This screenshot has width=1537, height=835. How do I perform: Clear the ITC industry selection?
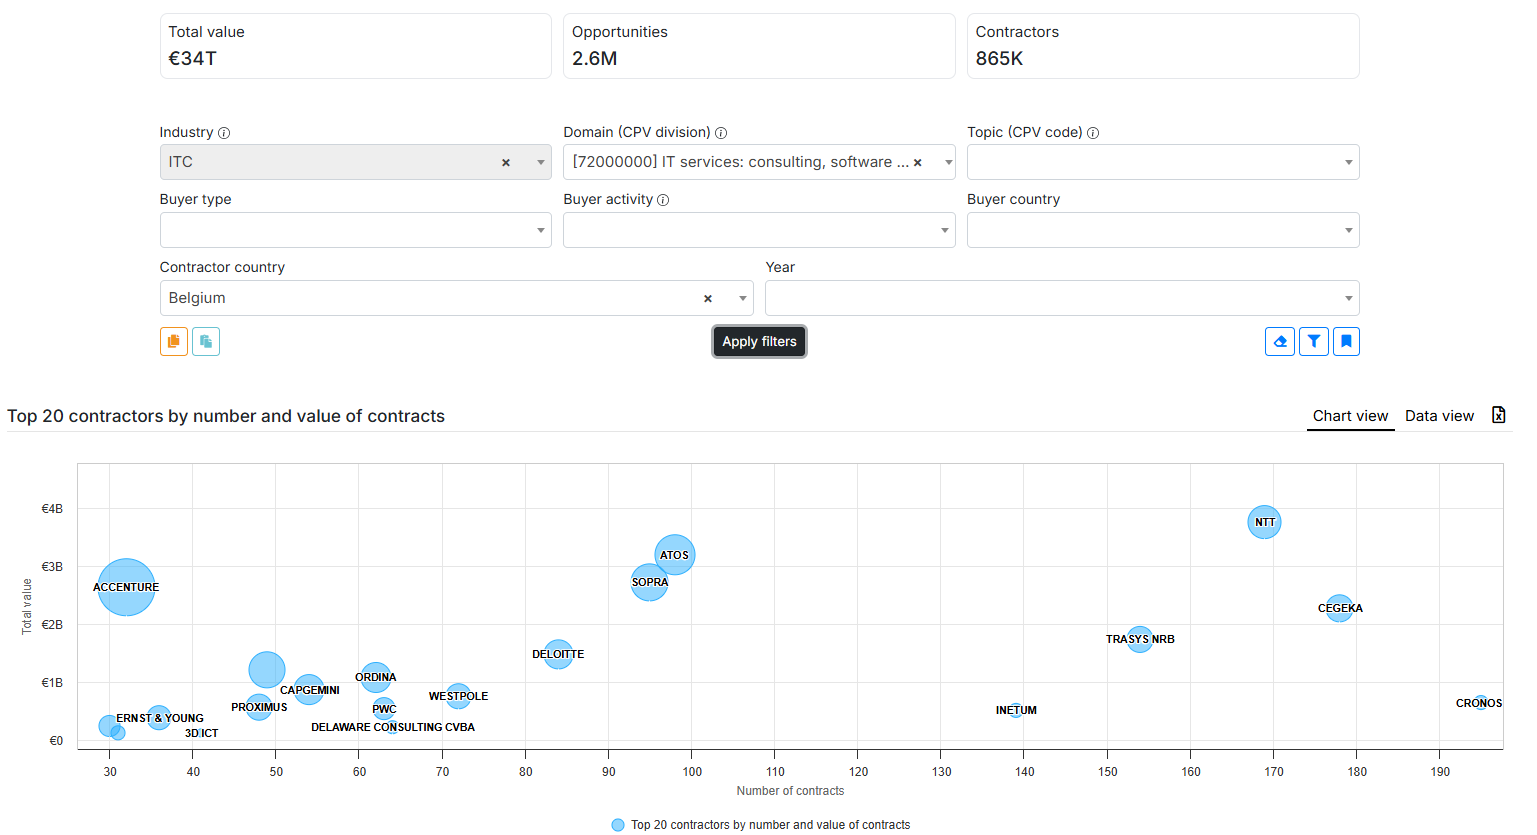click(x=506, y=162)
